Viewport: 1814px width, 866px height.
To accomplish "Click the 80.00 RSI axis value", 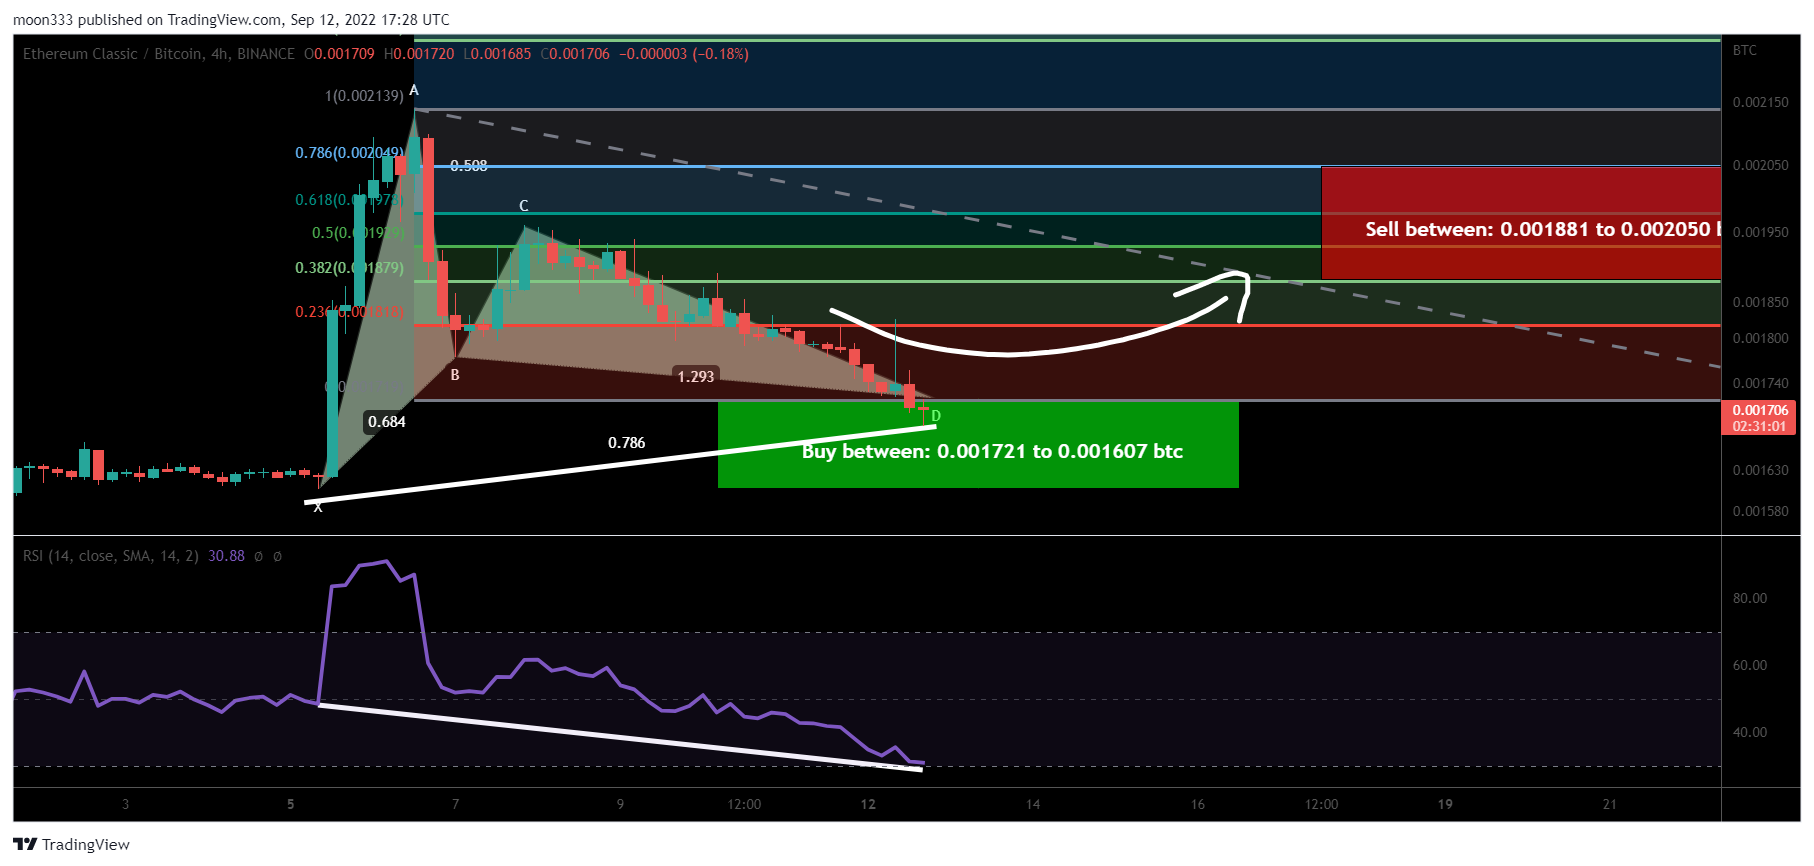I will click(x=1750, y=598).
